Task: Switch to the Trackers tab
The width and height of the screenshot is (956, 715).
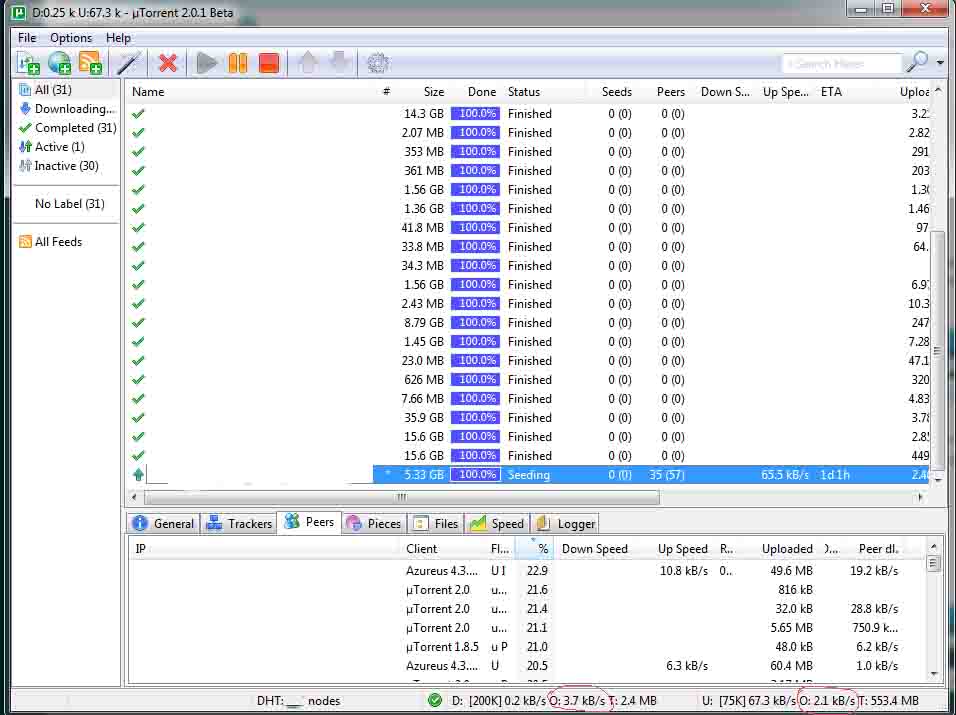Action: [x=239, y=524]
